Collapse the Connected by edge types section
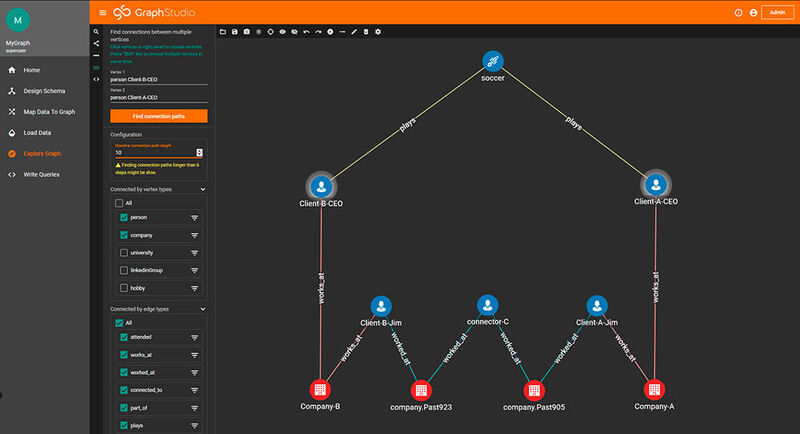 [203, 309]
